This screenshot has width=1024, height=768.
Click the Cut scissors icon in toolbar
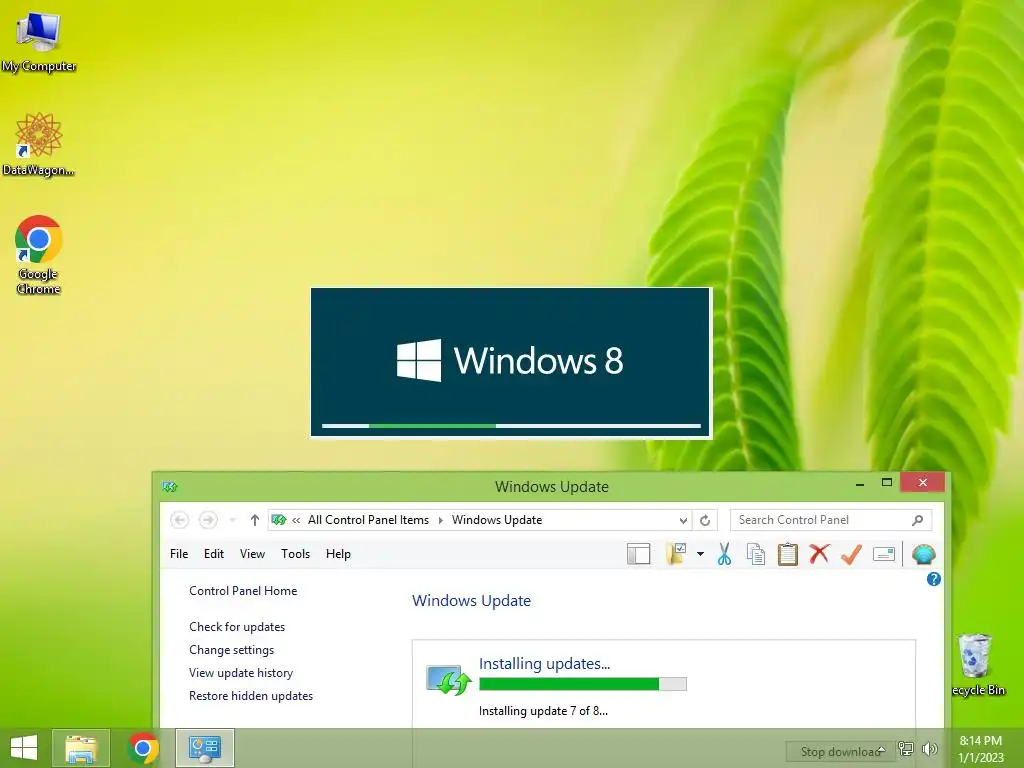pyautogui.click(x=724, y=554)
